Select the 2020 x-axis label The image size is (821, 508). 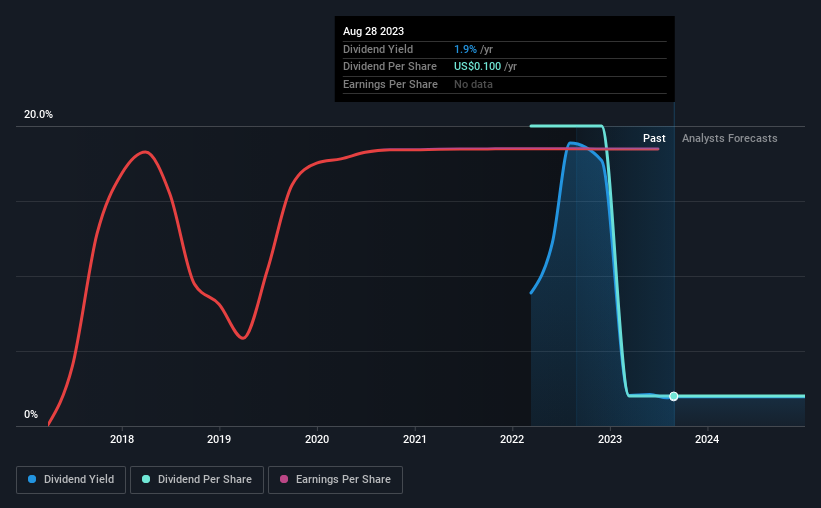point(317,439)
